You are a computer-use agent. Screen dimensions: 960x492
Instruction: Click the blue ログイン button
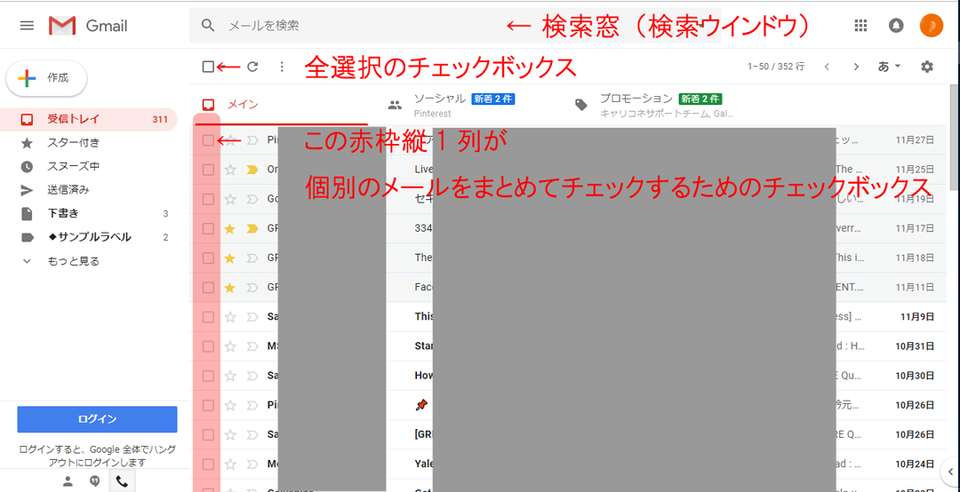97,420
